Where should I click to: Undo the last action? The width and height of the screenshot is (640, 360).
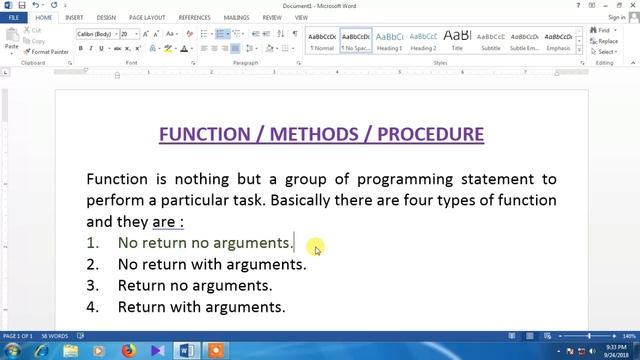[x=36, y=5]
